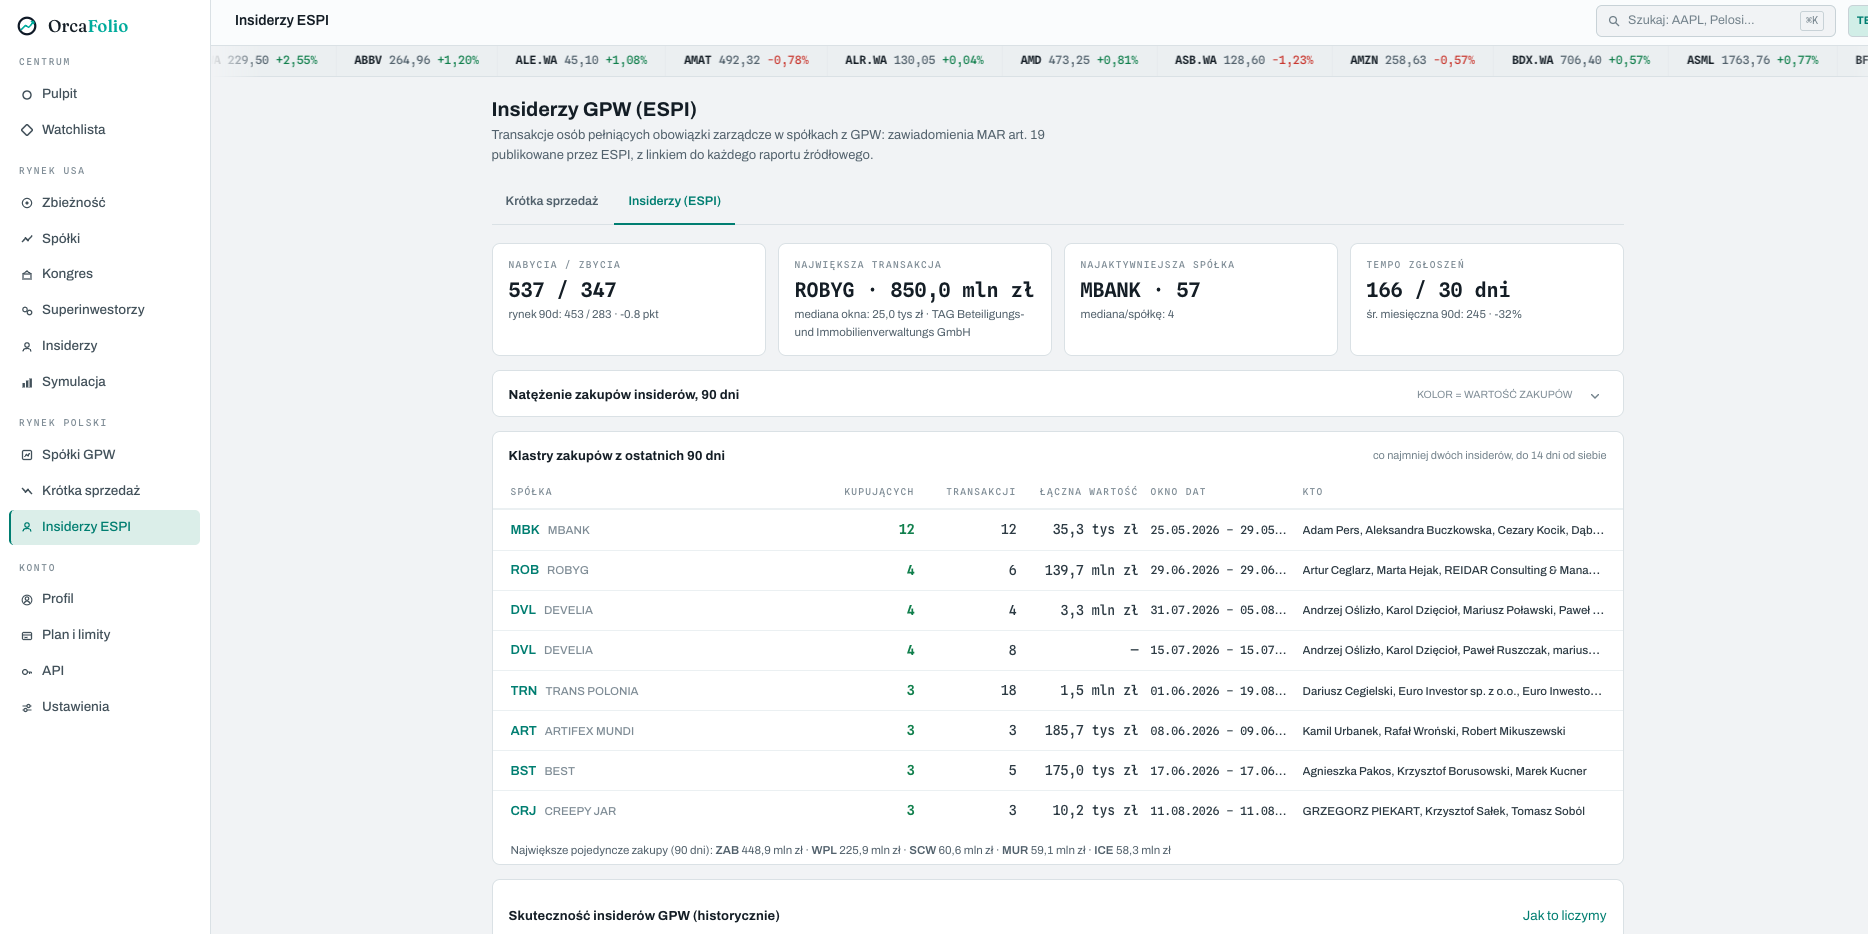Click the ⌘K shortcut badge

click(1811, 20)
